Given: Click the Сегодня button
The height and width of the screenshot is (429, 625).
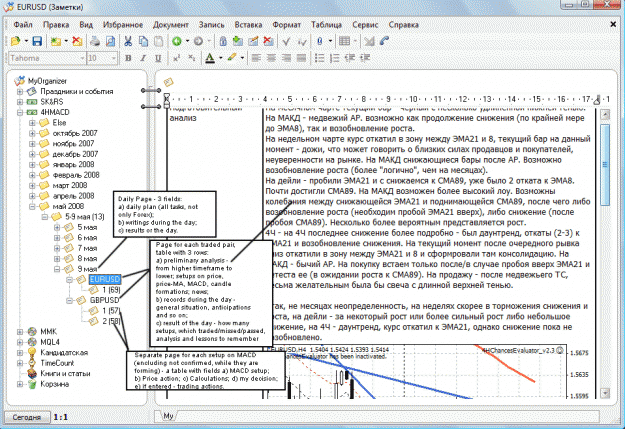Looking at the screenshot, I should 27,417.
